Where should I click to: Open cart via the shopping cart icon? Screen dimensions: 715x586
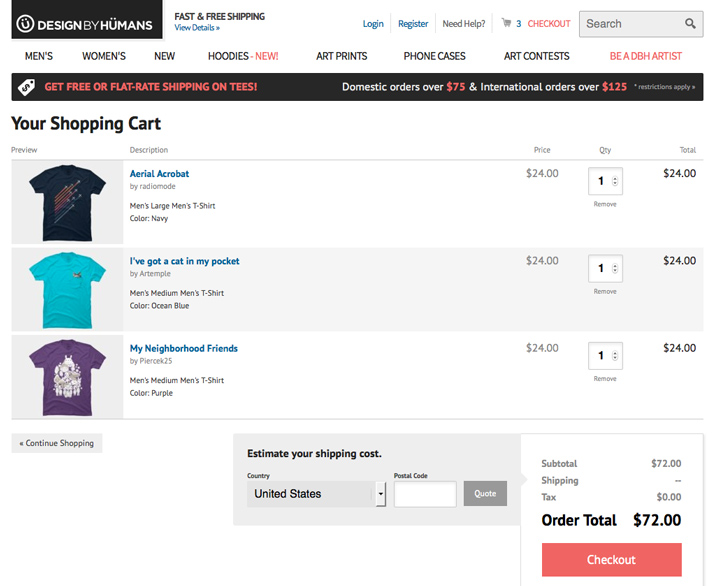click(x=506, y=23)
